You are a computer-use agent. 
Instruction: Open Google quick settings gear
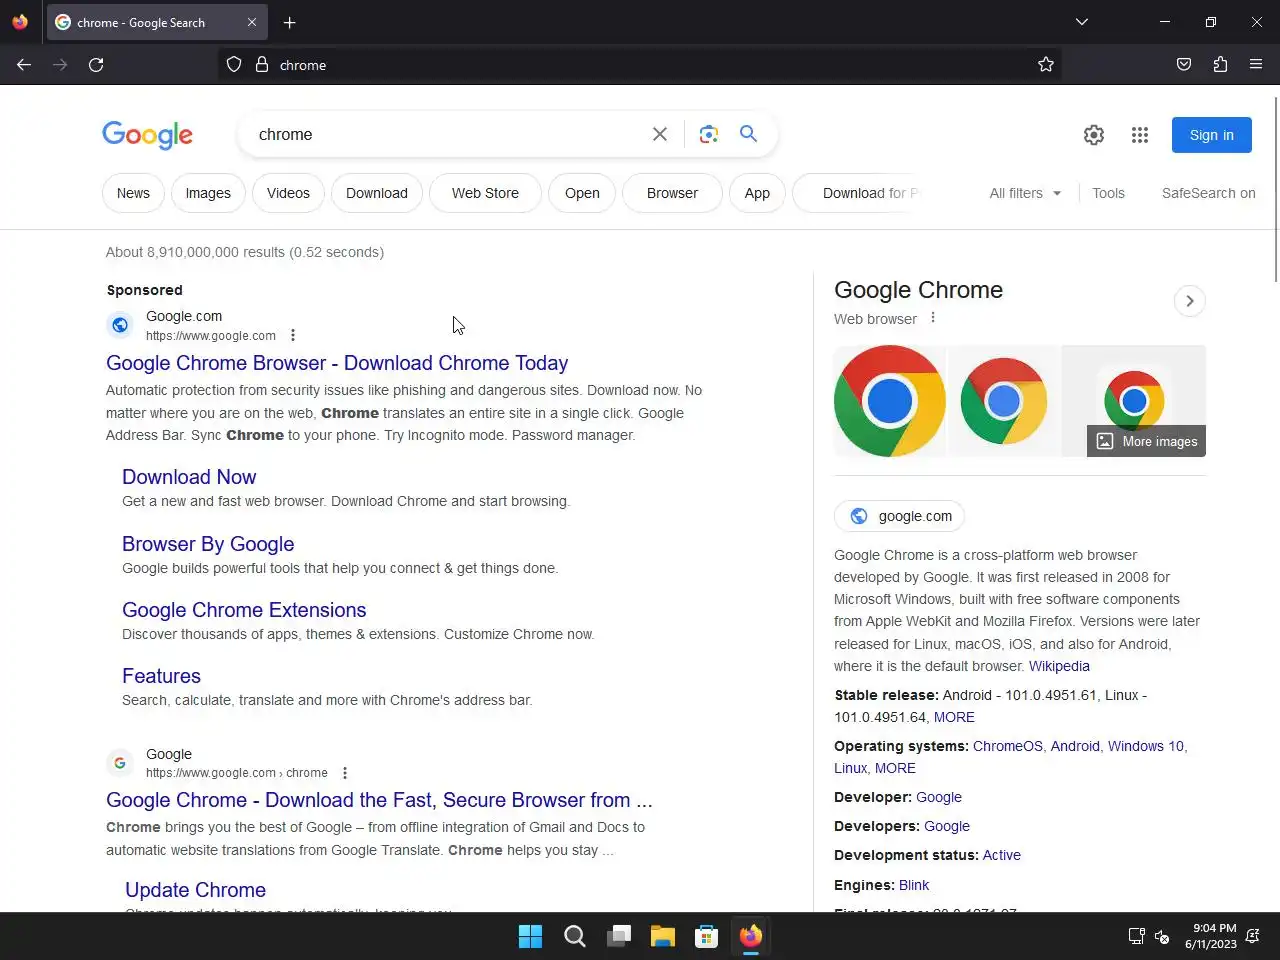tap(1094, 135)
